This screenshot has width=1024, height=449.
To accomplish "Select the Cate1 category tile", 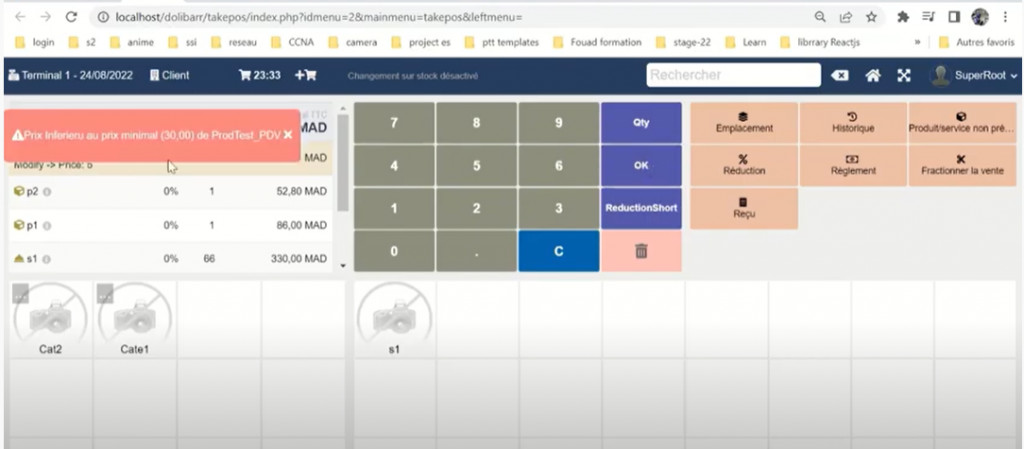I will click(x=135, y=320).
